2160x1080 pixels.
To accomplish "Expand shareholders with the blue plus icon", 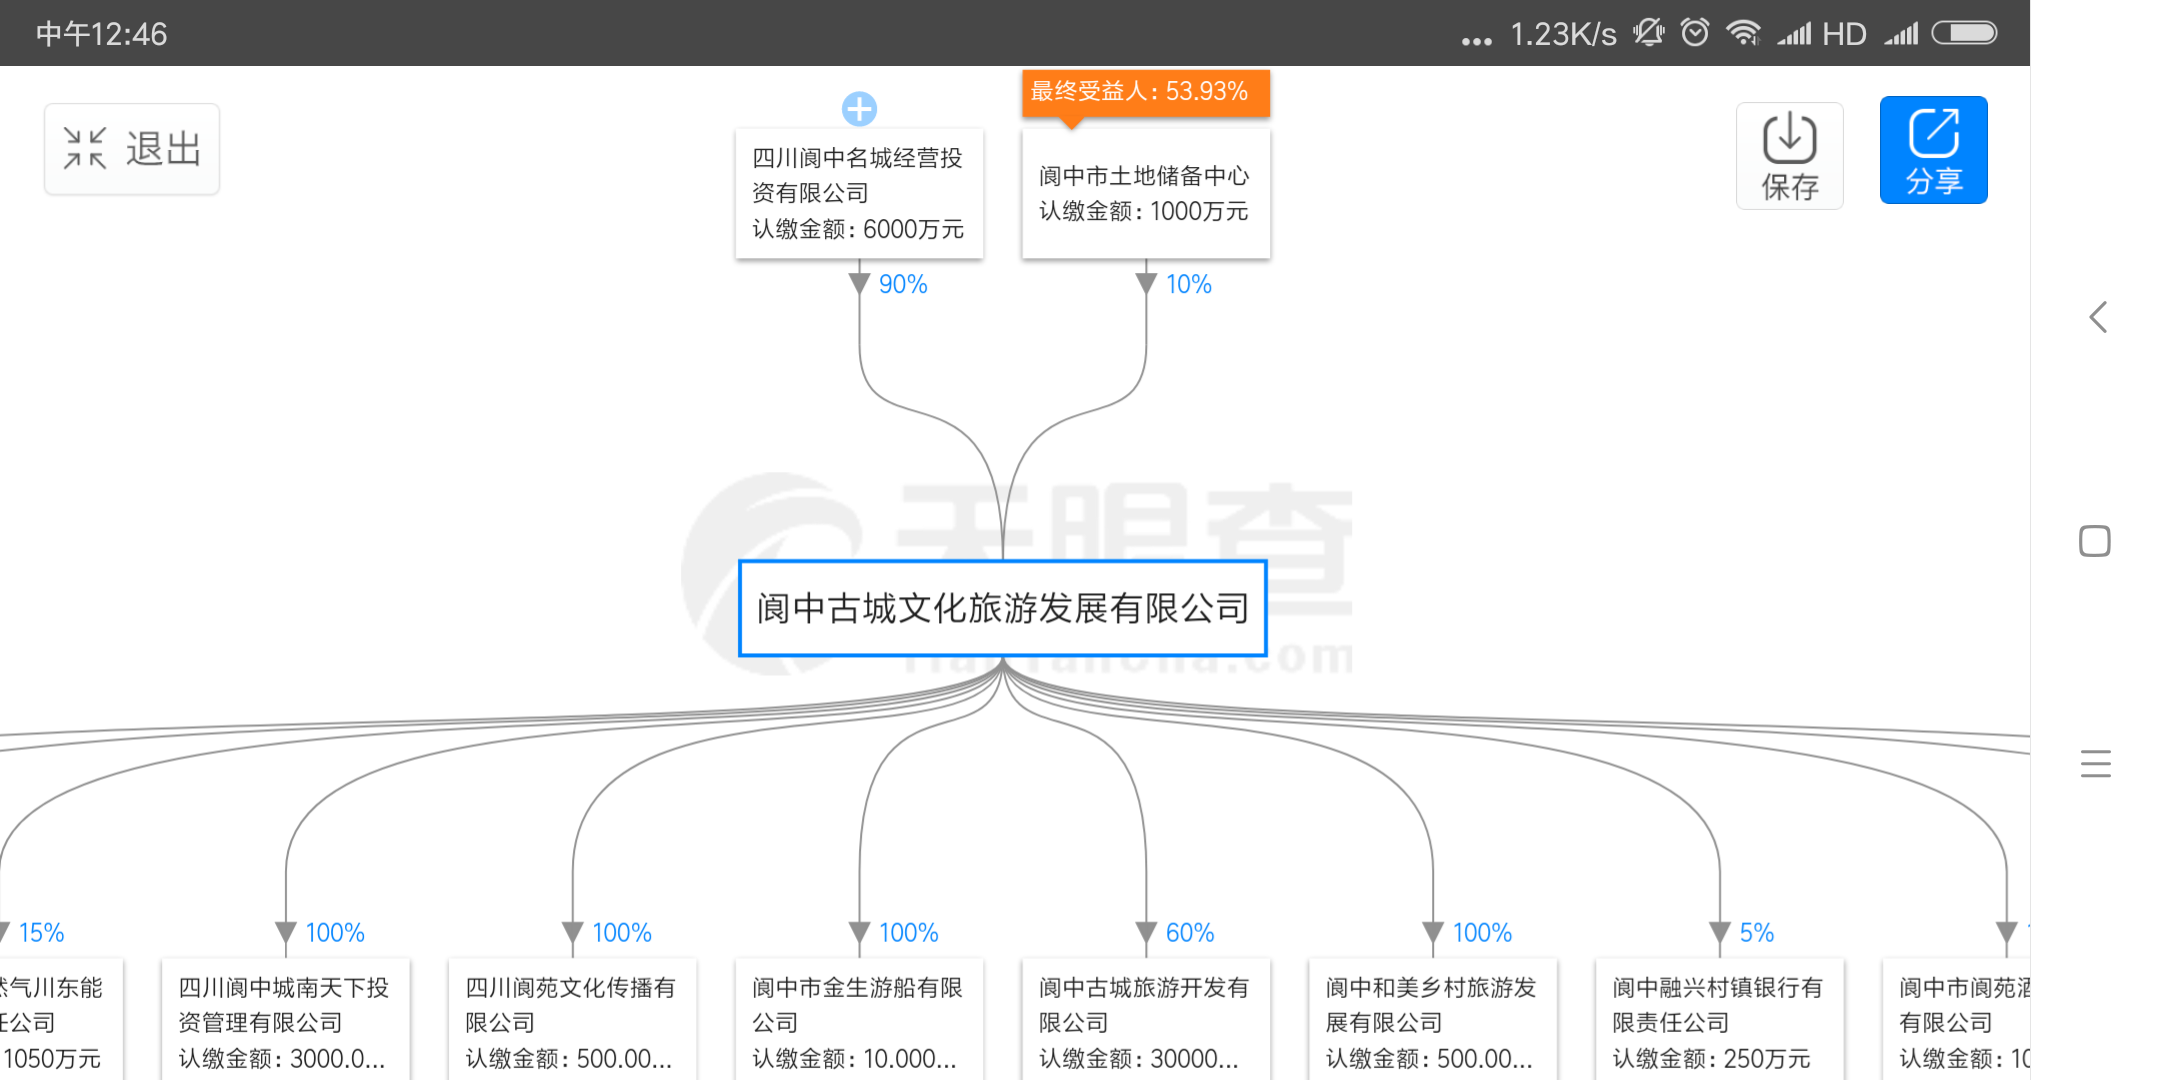I will coord(859,108).
